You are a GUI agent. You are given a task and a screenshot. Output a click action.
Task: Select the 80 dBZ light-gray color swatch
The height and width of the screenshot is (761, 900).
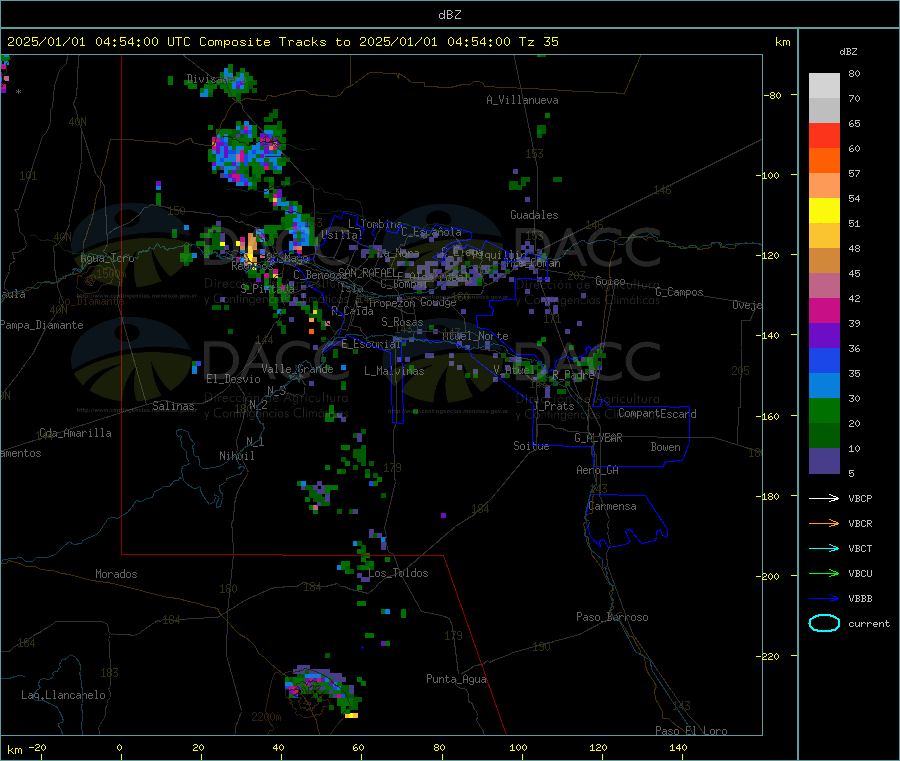[824, 86]
